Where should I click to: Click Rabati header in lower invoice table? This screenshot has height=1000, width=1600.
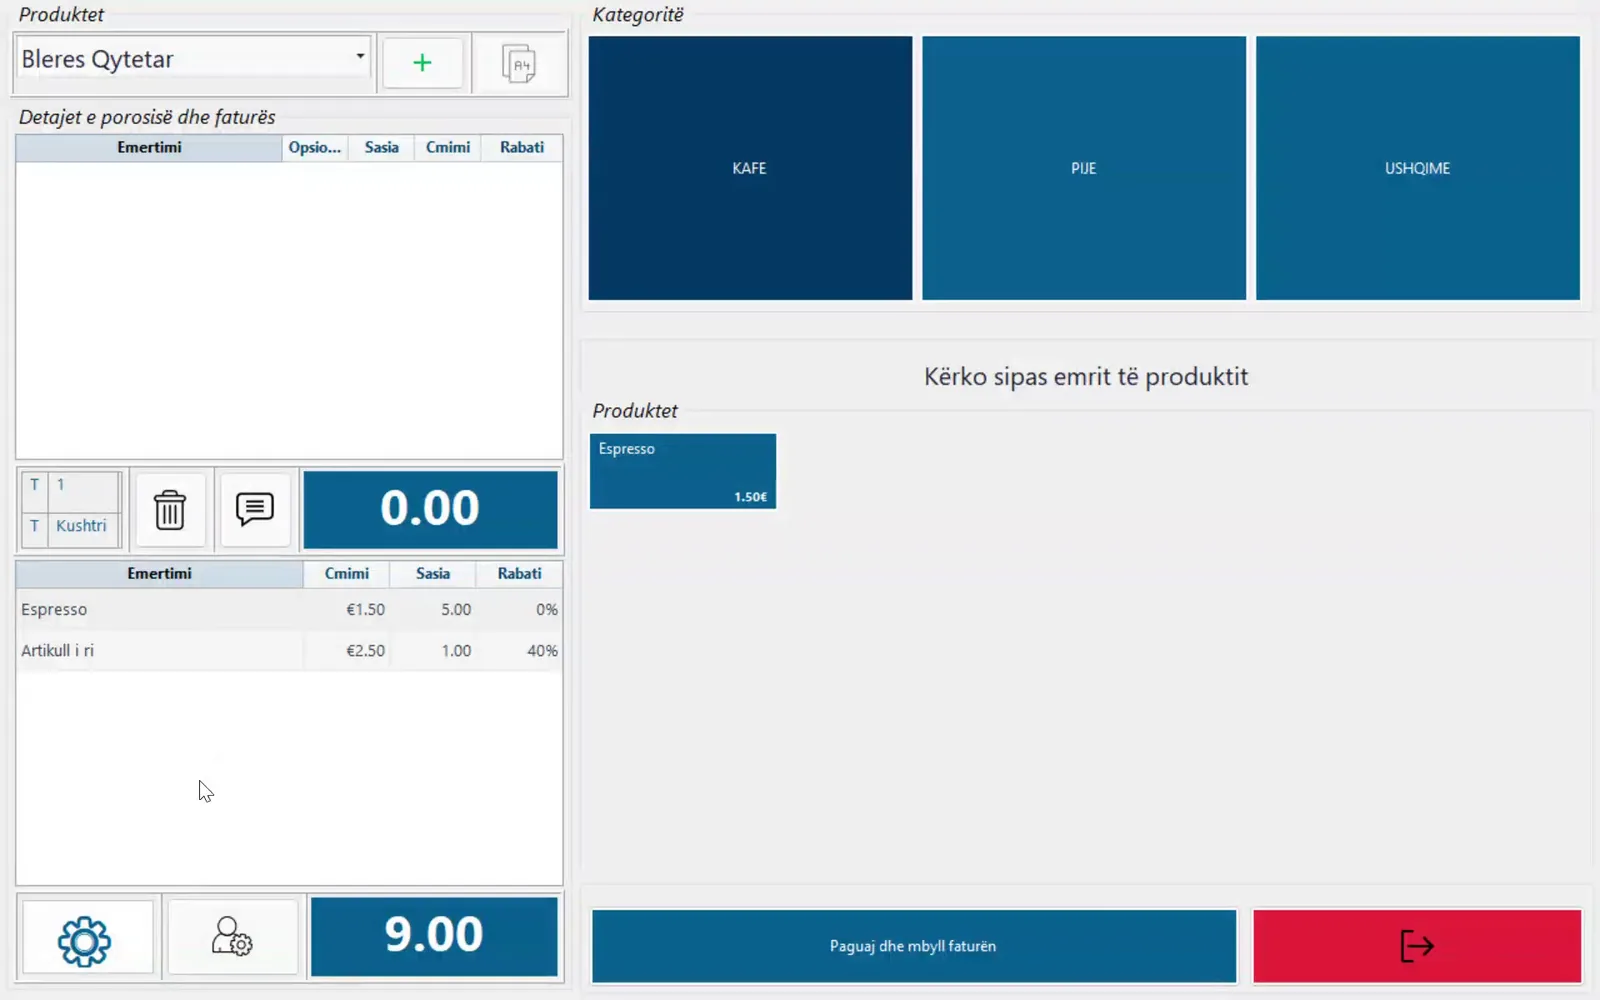(519, 573)
